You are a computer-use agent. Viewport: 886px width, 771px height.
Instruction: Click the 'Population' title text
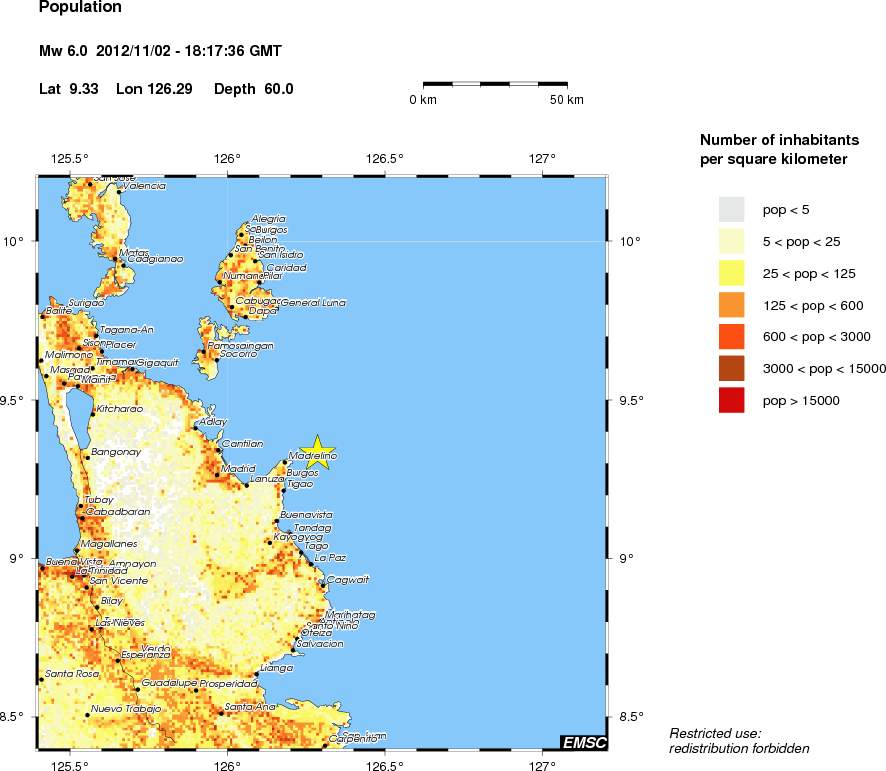pos(80,8)
